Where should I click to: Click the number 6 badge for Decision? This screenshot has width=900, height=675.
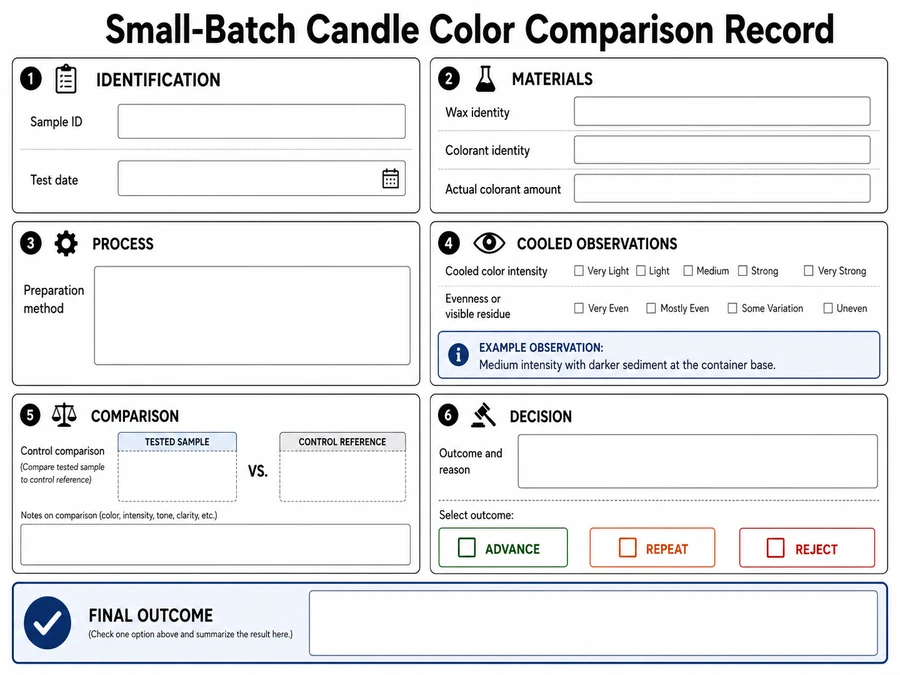(x=448, y=415)
